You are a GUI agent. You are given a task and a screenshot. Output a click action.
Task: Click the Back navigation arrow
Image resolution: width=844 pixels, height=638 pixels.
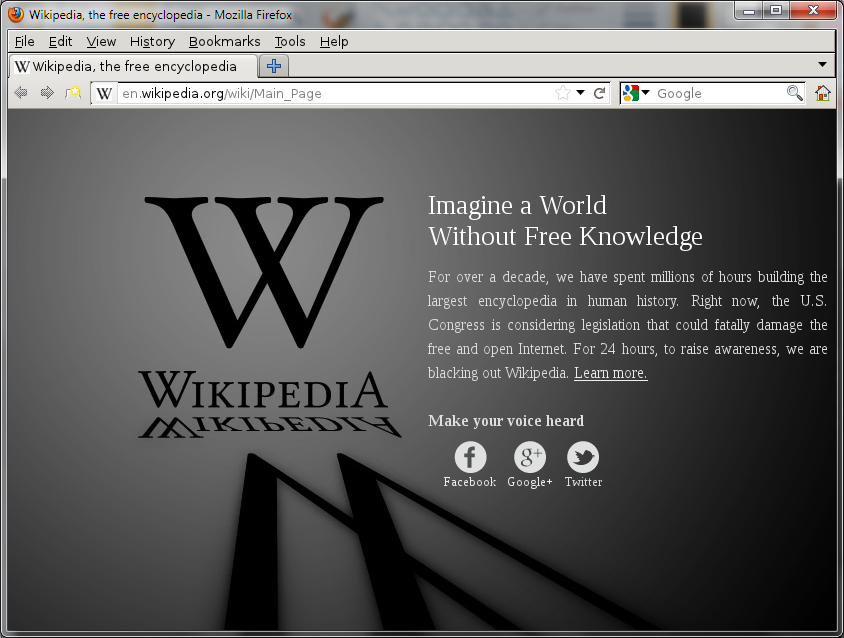[21, 93]
